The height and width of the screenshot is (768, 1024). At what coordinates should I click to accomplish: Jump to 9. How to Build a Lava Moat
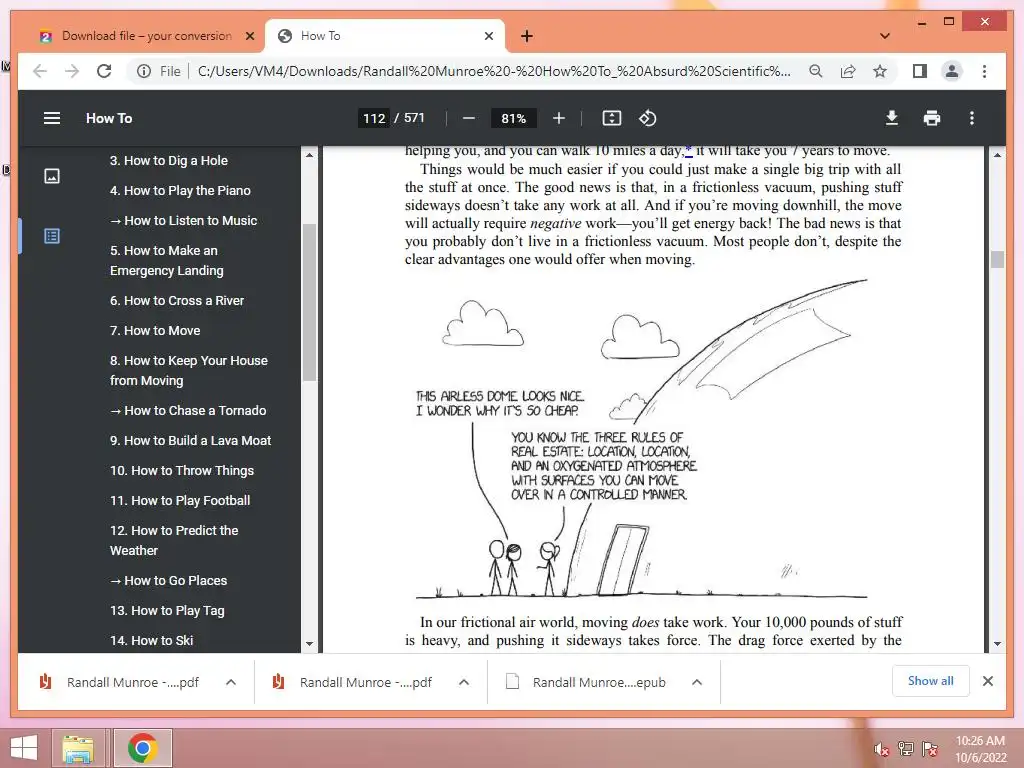(x=190, y=441)
